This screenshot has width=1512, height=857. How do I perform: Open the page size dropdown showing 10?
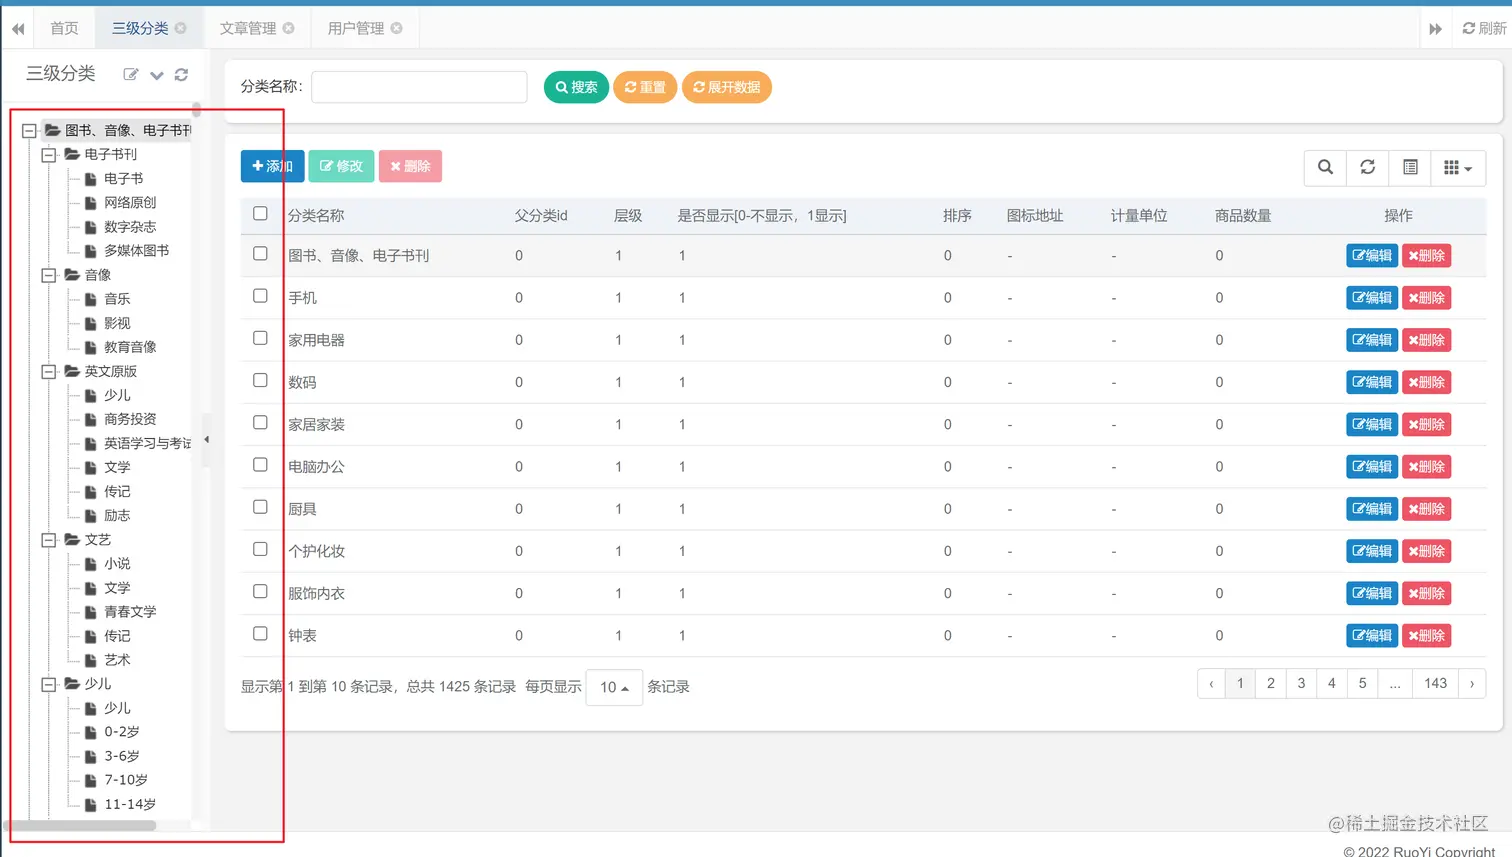[614, 687]
